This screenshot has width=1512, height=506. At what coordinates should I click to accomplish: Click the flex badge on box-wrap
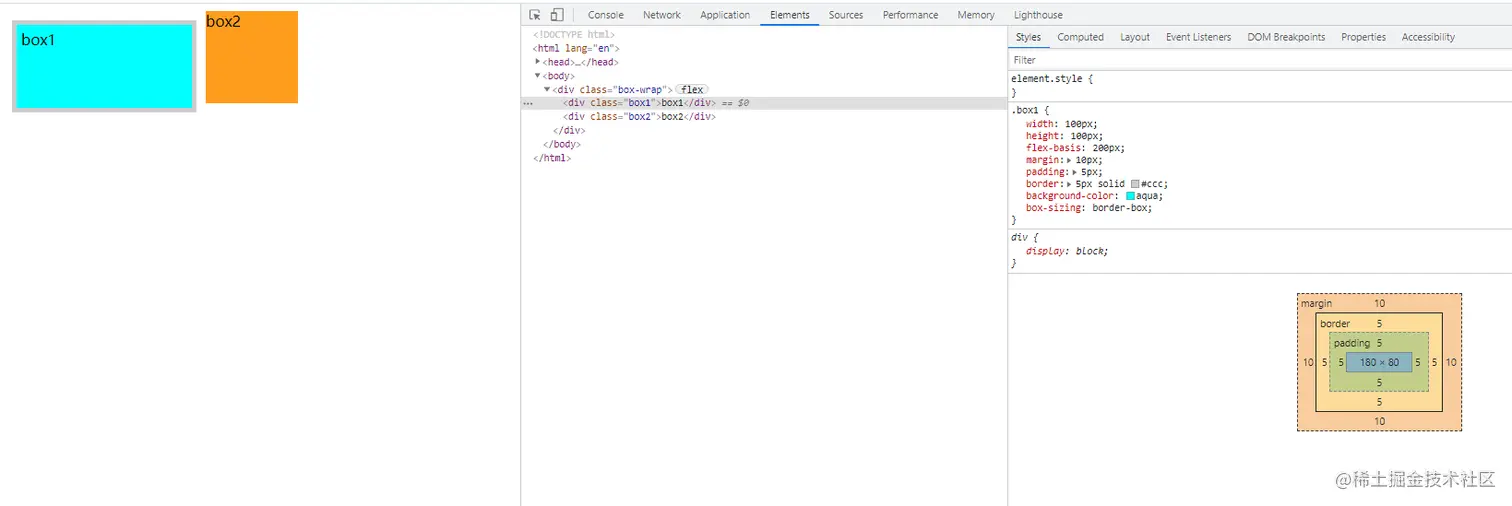(692, 89)
